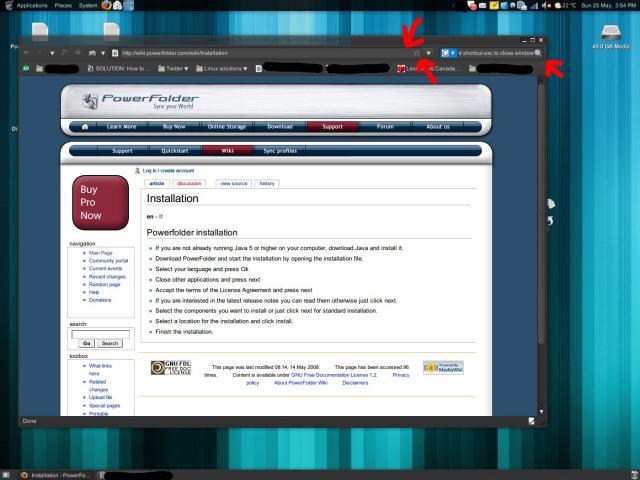This screenshot has width=640, height=480.
Task: Click the PowerFolder logo
Action: (140, 101)
